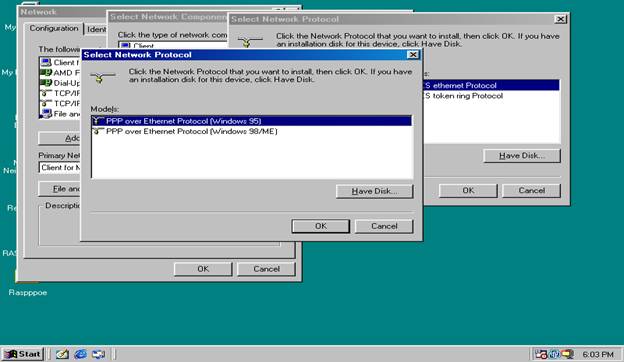
Task: Select File and printer sharing entry
Action: tap(60, 114)
